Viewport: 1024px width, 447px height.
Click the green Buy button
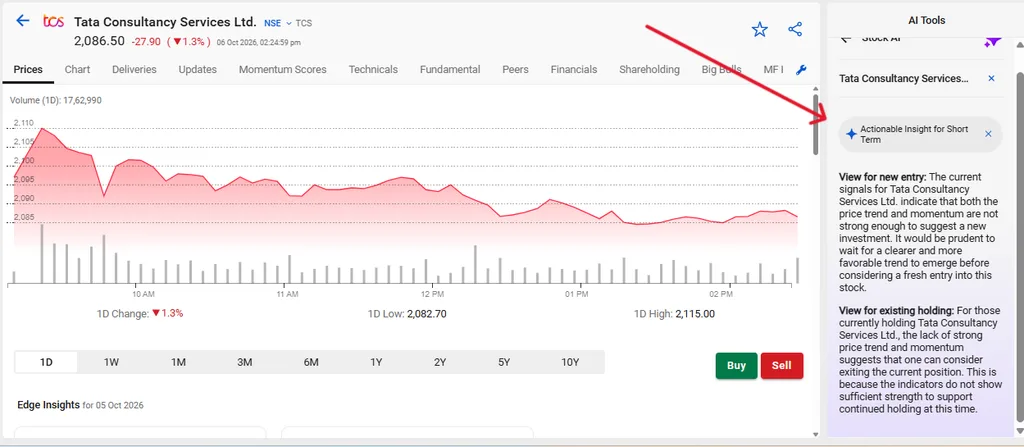[736, 366]
